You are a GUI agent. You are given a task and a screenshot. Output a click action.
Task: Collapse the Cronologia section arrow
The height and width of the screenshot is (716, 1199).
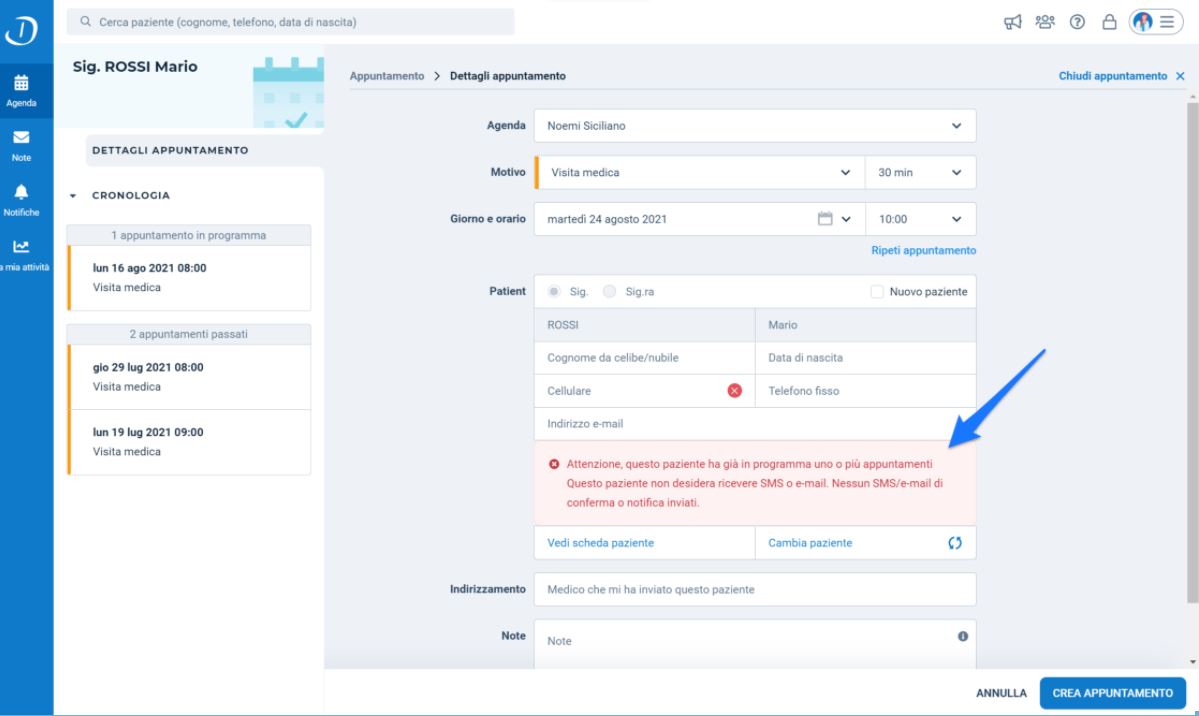coord(73,196)
